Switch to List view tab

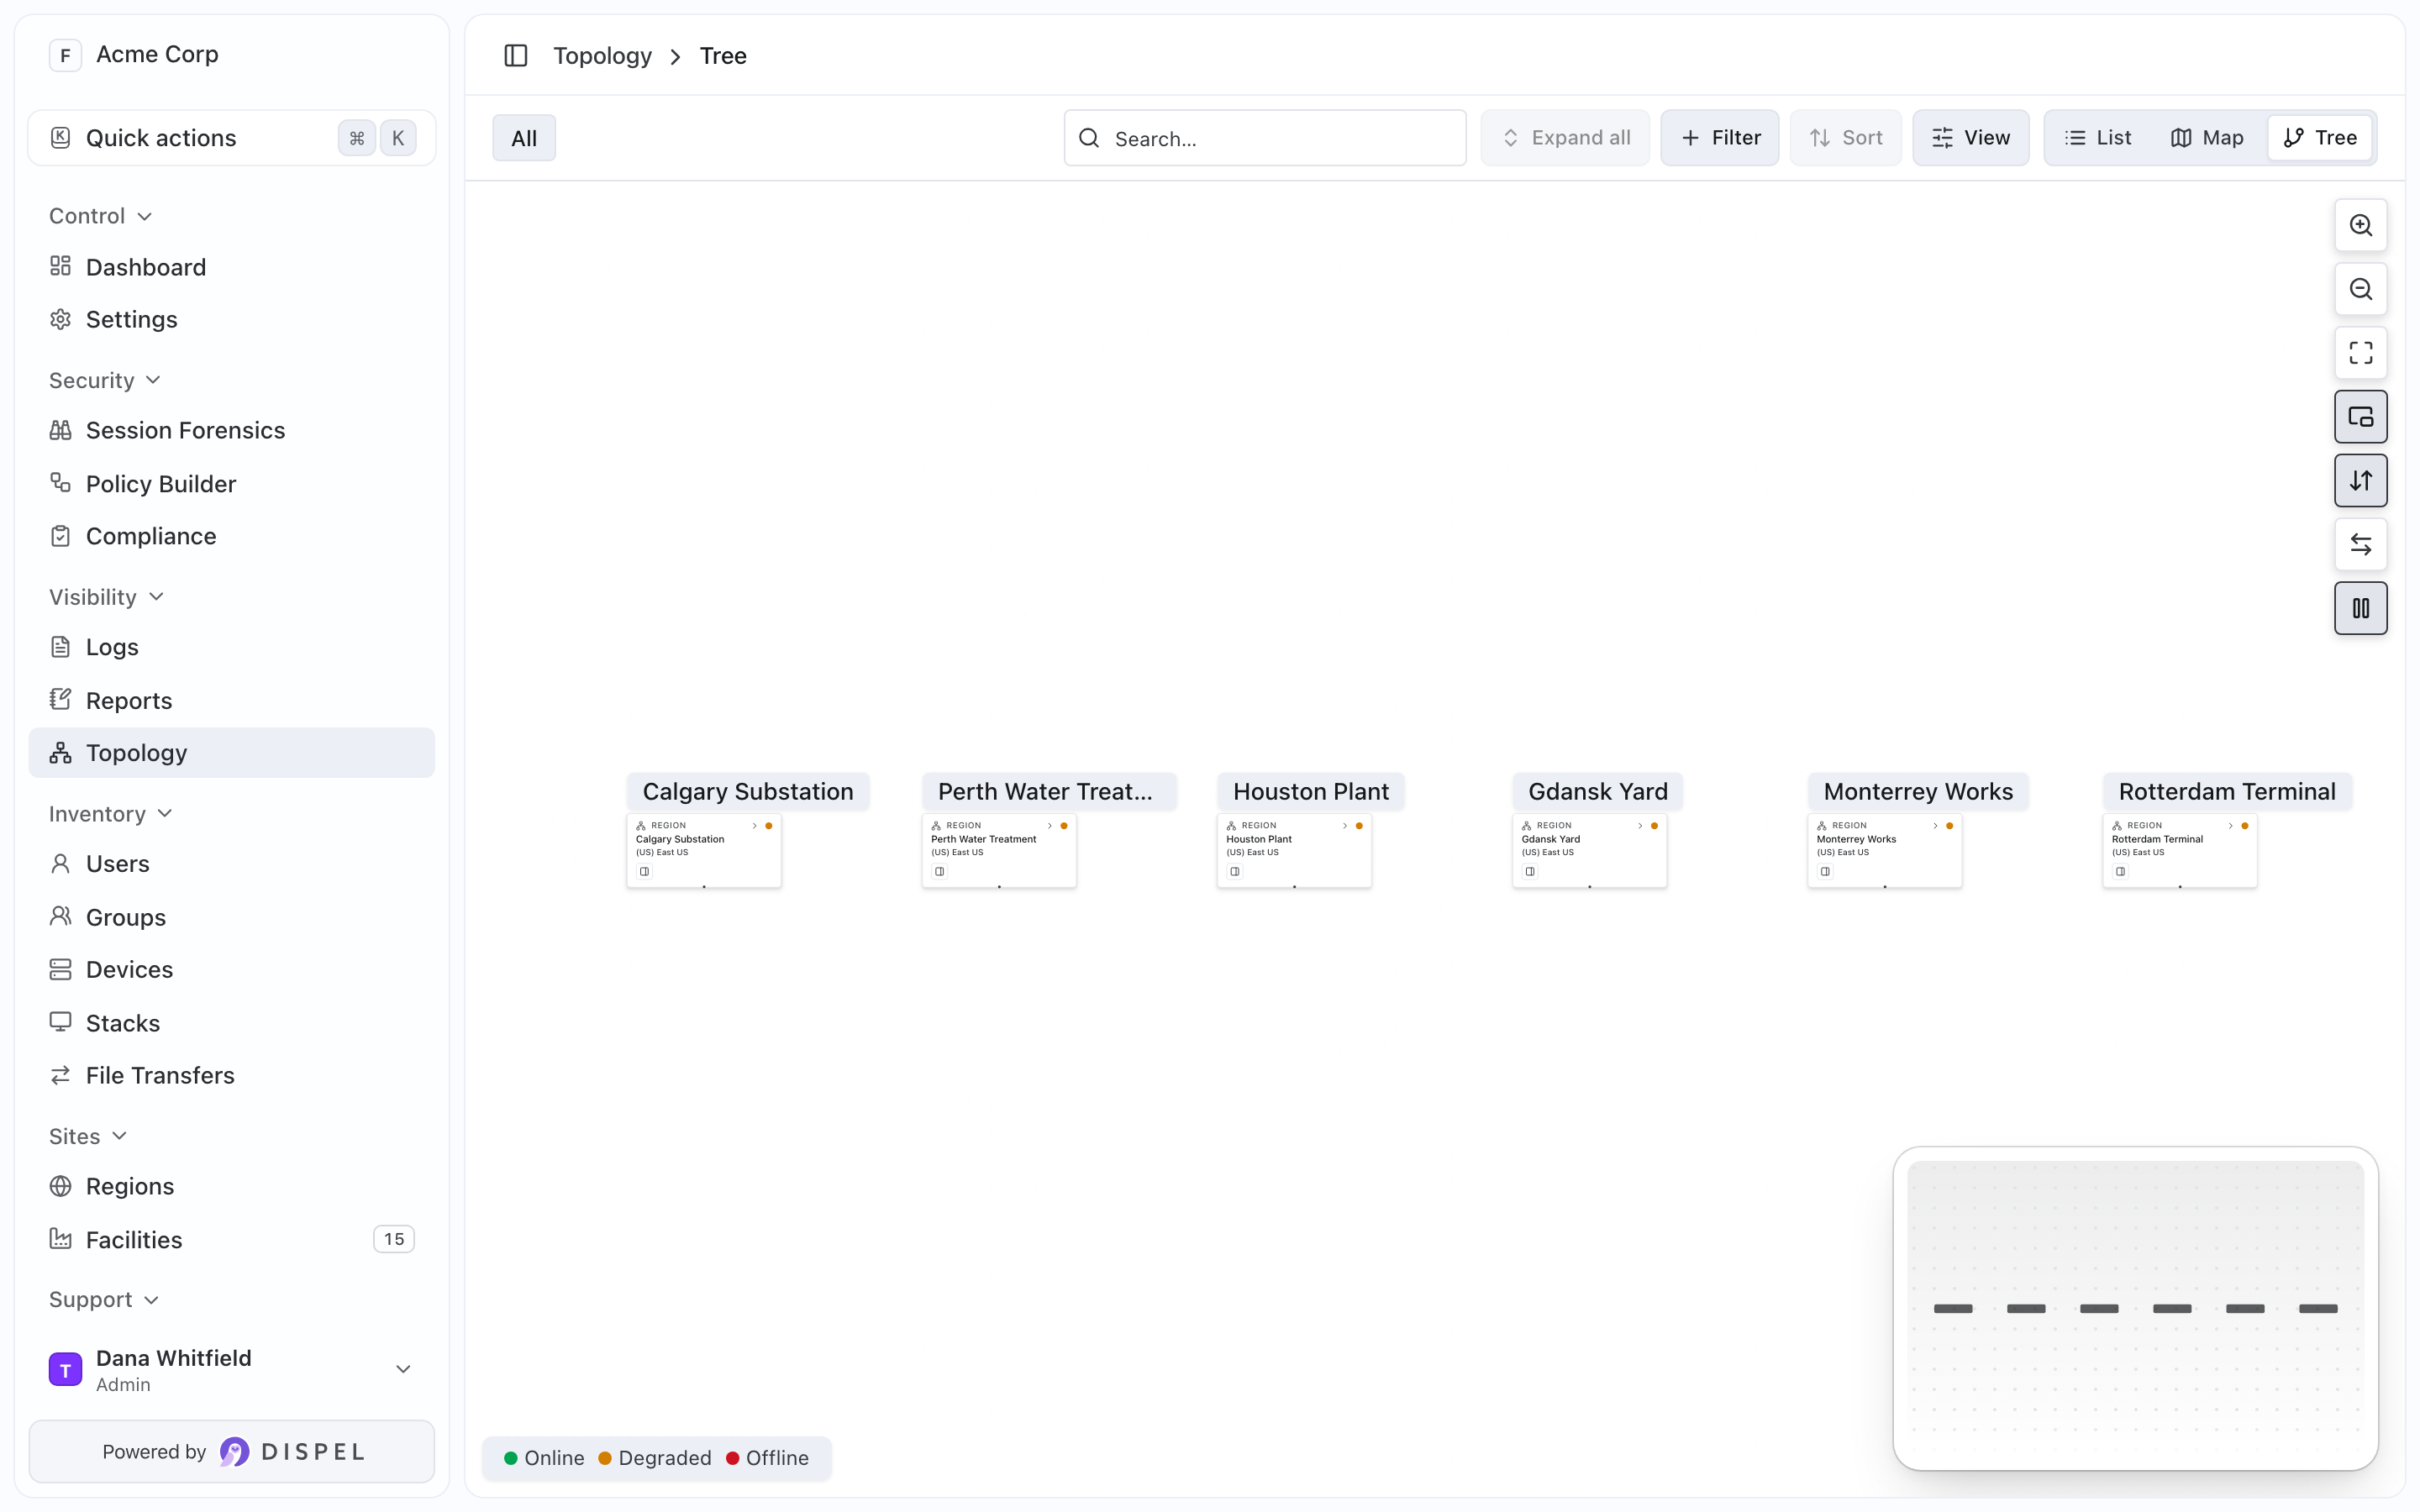(2098, 138)
